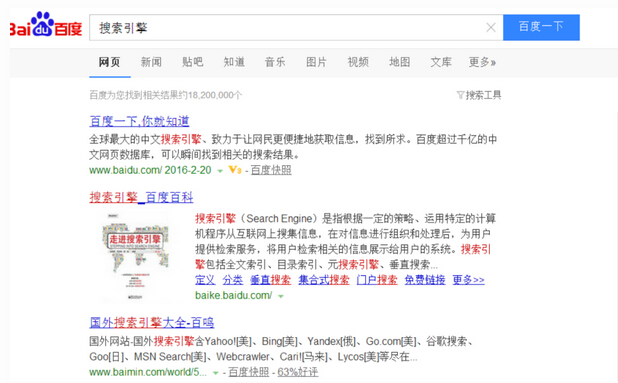Click the 63%好评 rating link
This screenshot has height=383, width=618.
pyautogui.click(x=298, y=372)
